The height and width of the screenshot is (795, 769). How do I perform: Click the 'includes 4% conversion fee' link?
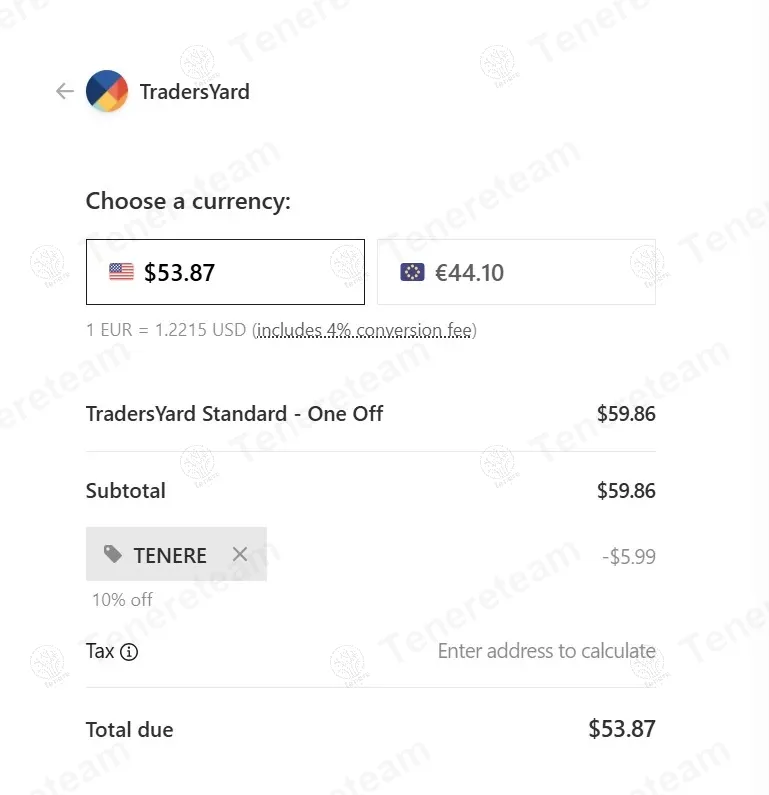(x=365, y=330)
